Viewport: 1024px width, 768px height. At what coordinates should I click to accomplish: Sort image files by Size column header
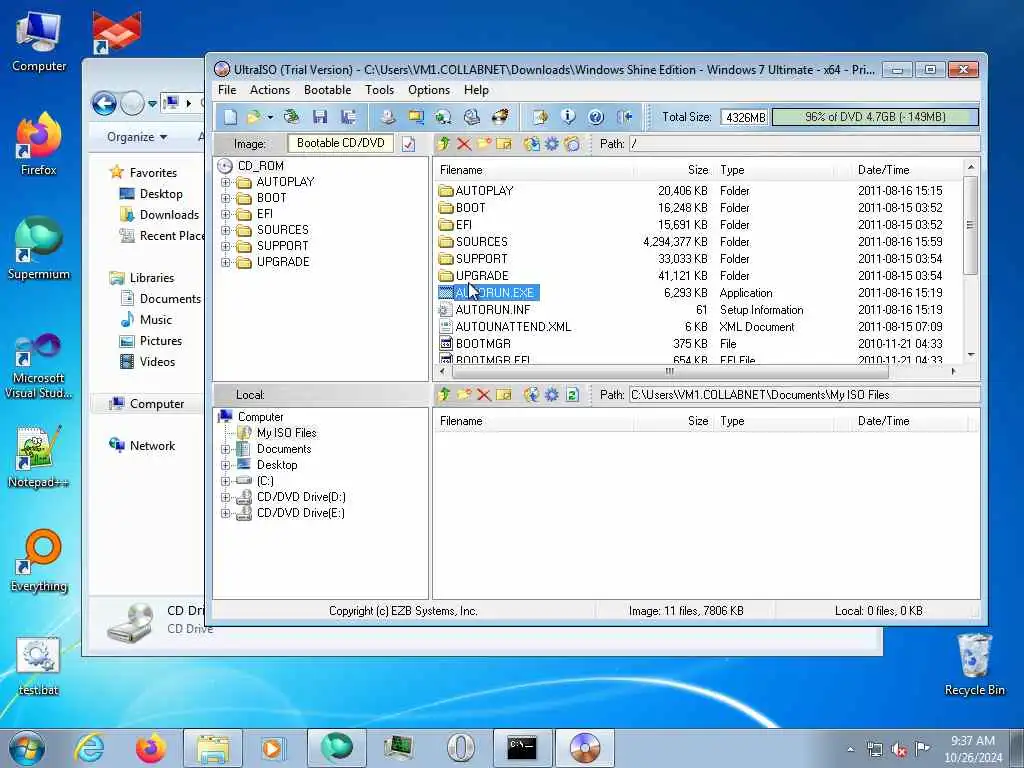pyautogui.click(x=674, y=170)
